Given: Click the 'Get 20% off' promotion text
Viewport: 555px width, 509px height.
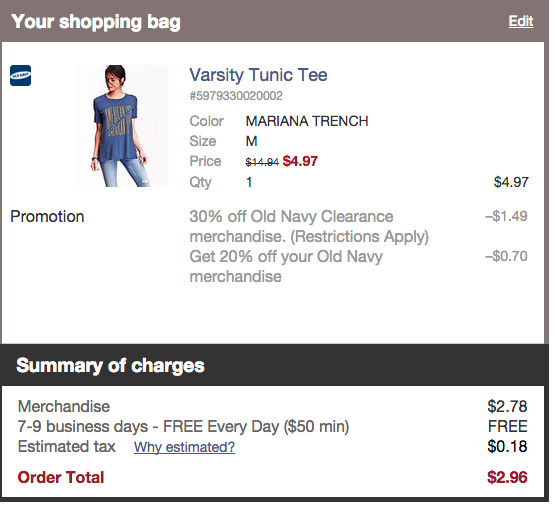Looking at the screenshot, I should (x=286, y=266).
